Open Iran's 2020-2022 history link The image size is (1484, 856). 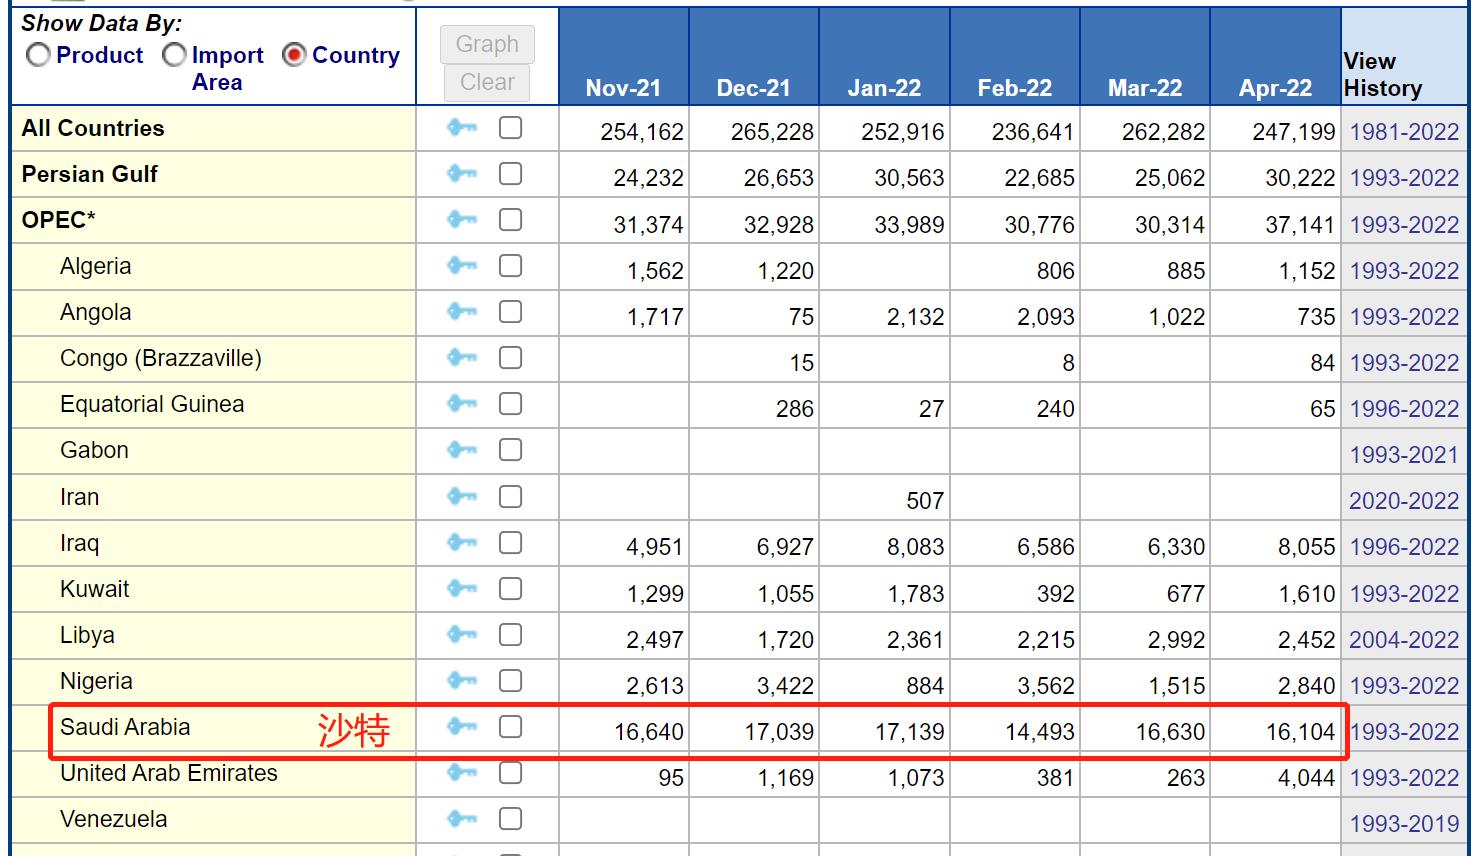[1404, 501]
